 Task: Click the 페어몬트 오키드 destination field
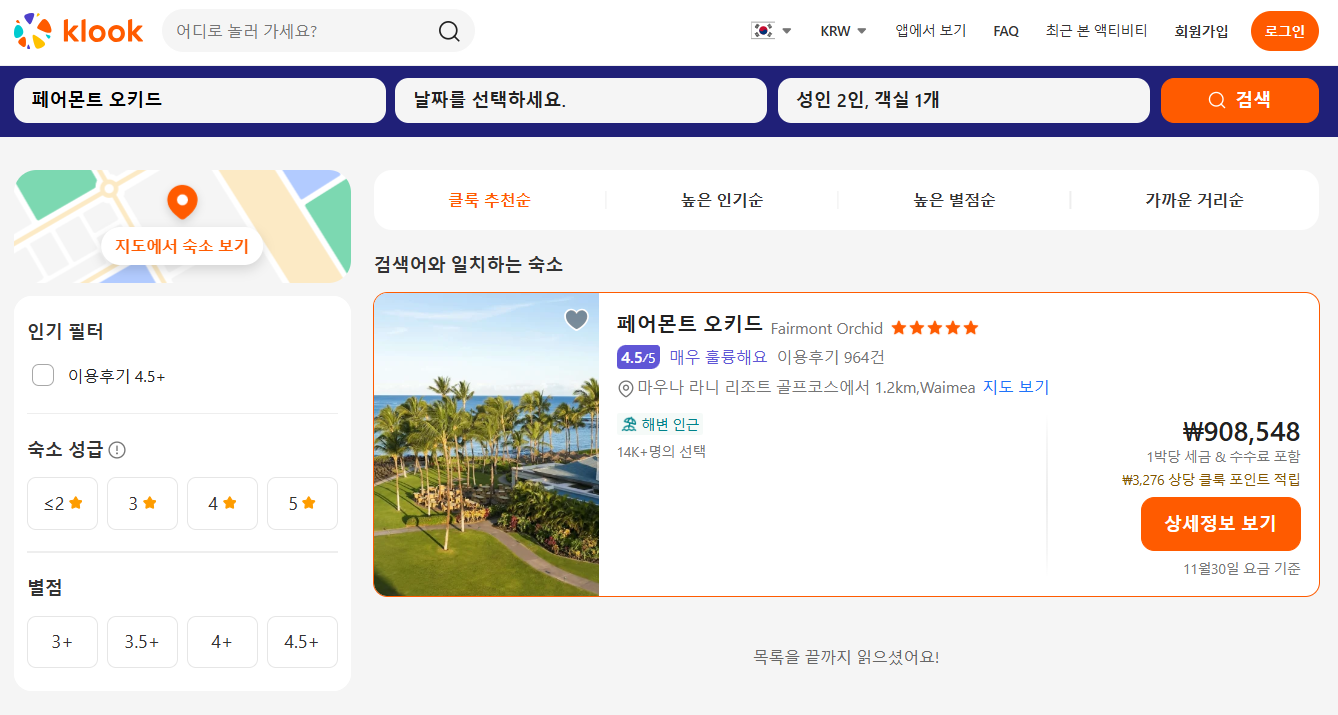(x=200, y=100)
